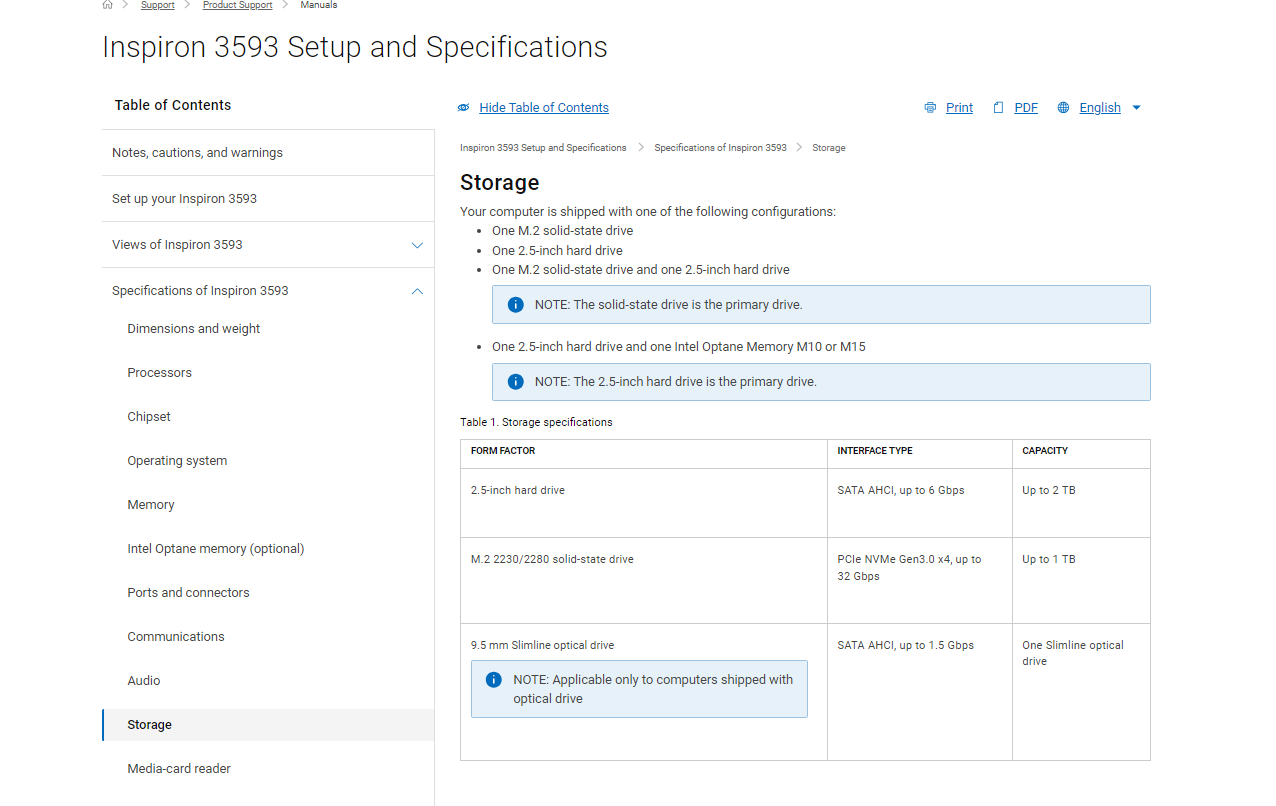Click the Storage page heading

pos(499,182)
